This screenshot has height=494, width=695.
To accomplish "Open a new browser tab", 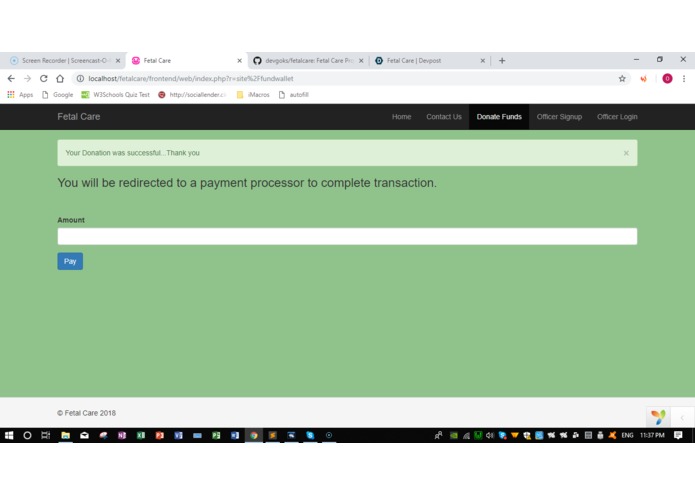I will pyautogui.click(x=502, y=61).
